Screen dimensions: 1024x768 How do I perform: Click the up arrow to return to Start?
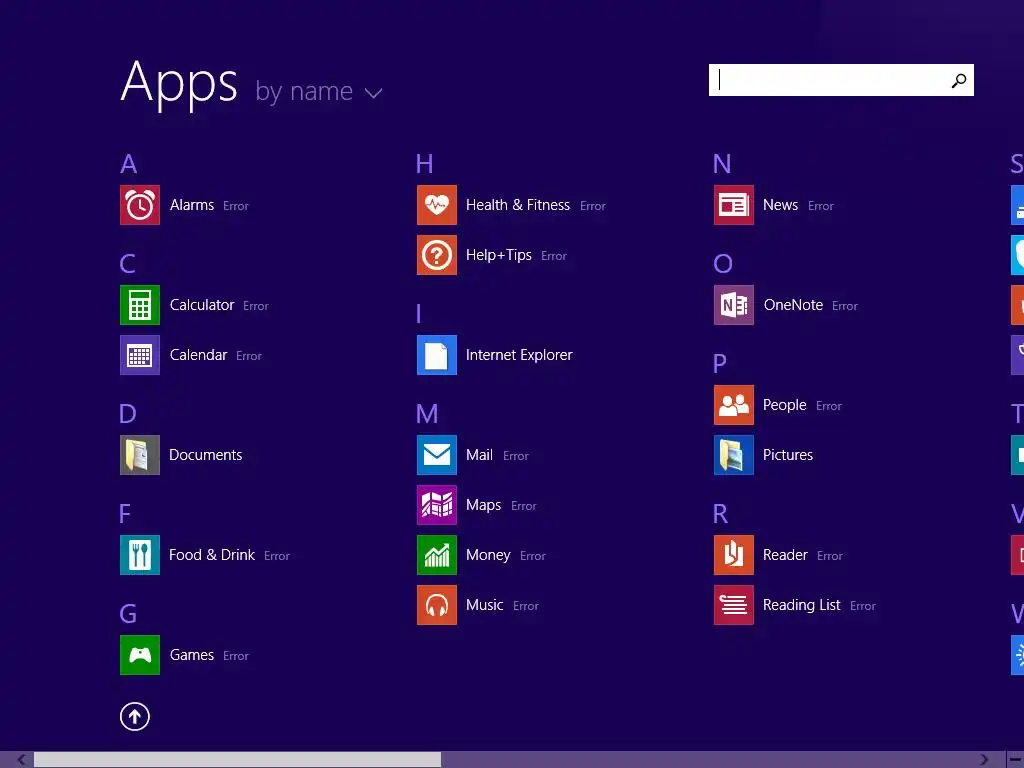pos(135,716)
